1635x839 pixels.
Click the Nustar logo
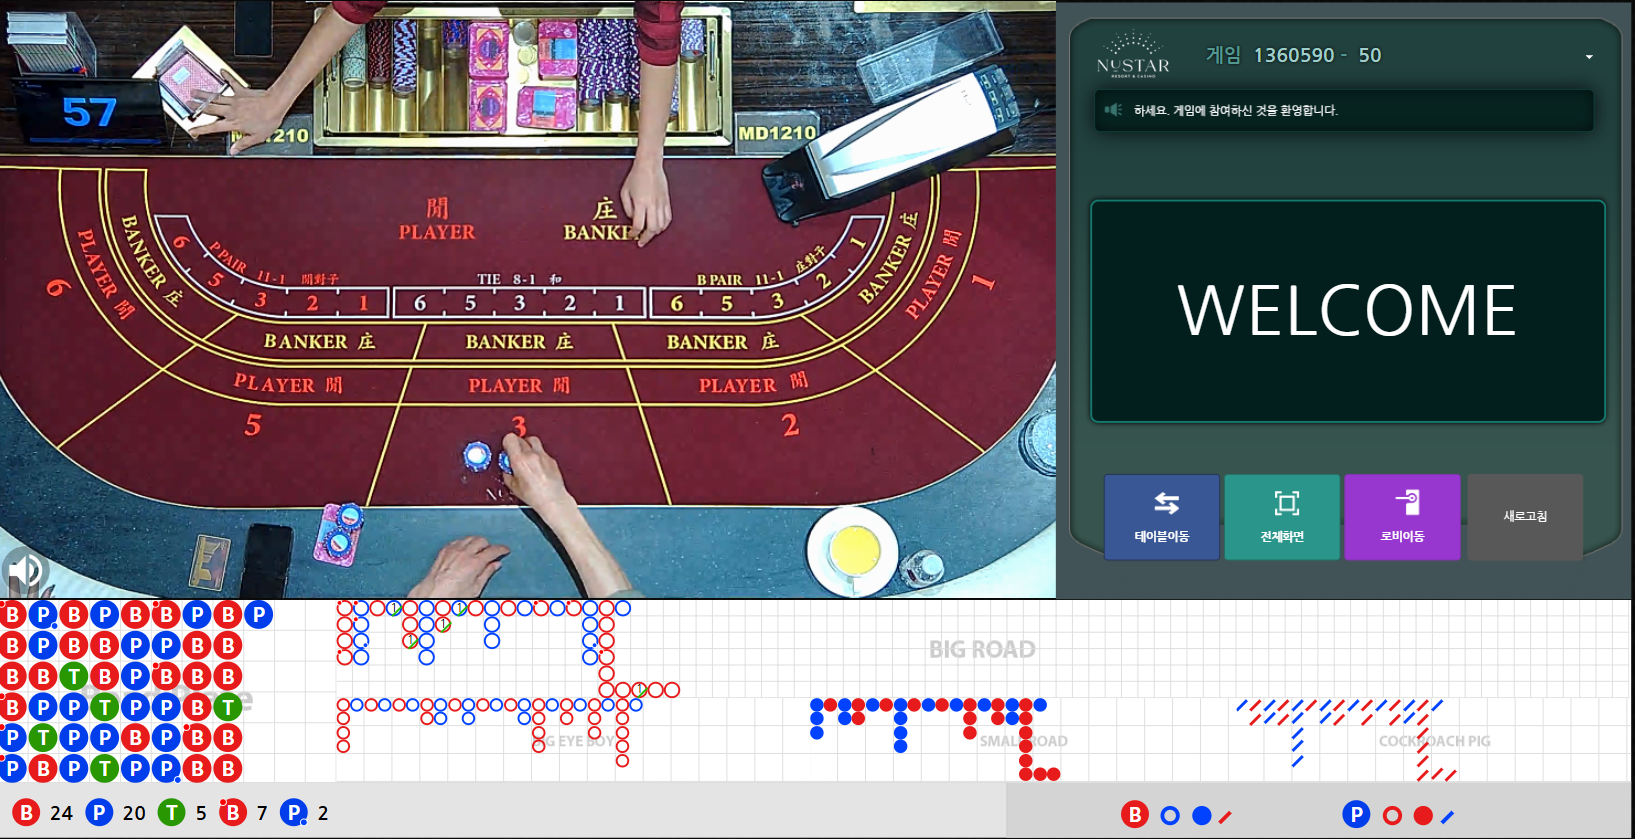(x=1133, y=56)
